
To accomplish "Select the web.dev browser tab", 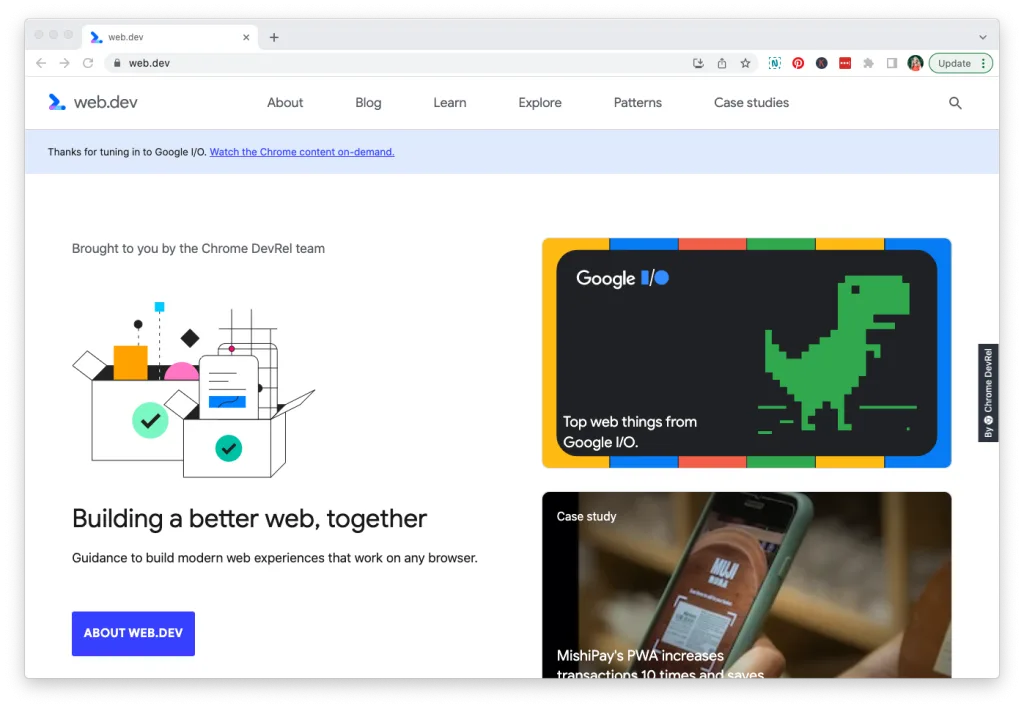I will click(x=170, y=37).
